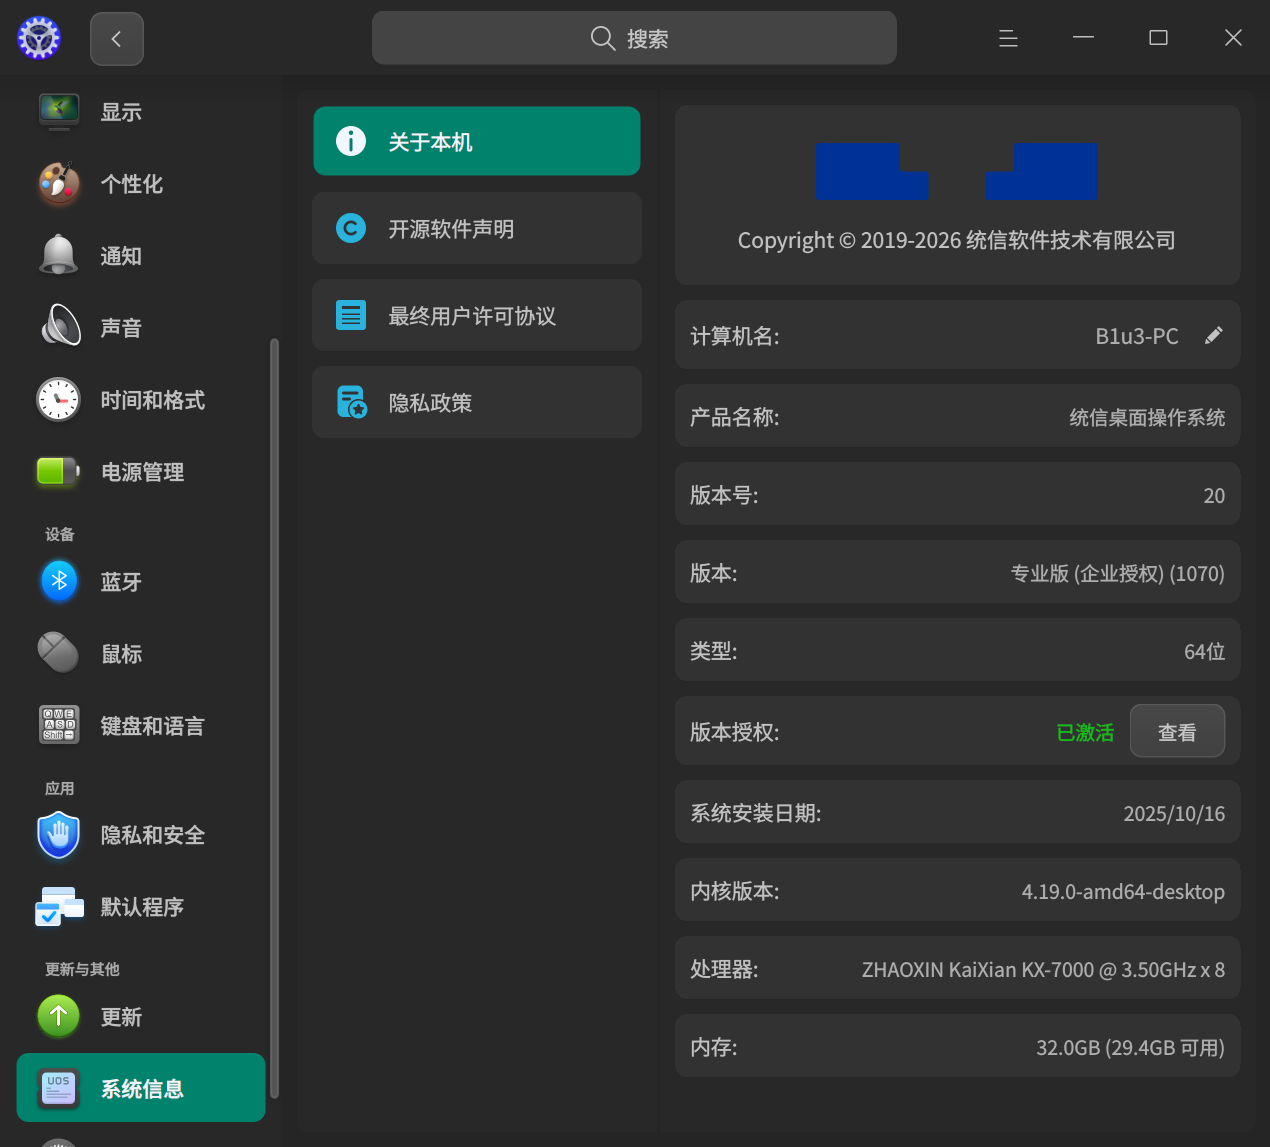Click the kernel version 4.19.0-amd64-desktop
This screenshot has width=1270, height=1147.
tap(1123, 891)
